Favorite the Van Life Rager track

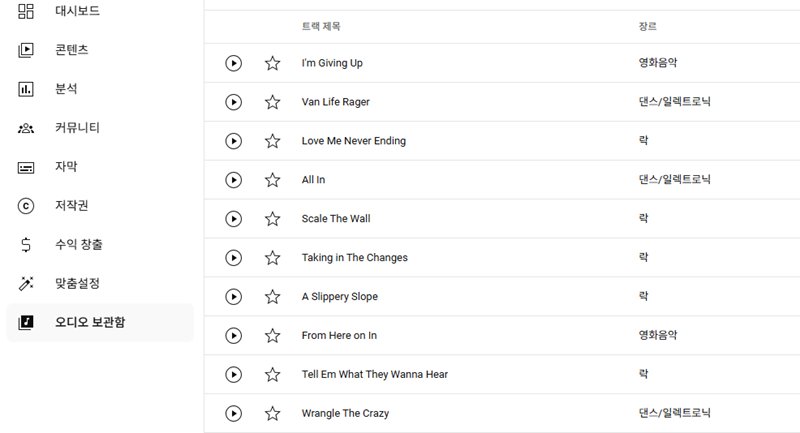click(272, 102)
